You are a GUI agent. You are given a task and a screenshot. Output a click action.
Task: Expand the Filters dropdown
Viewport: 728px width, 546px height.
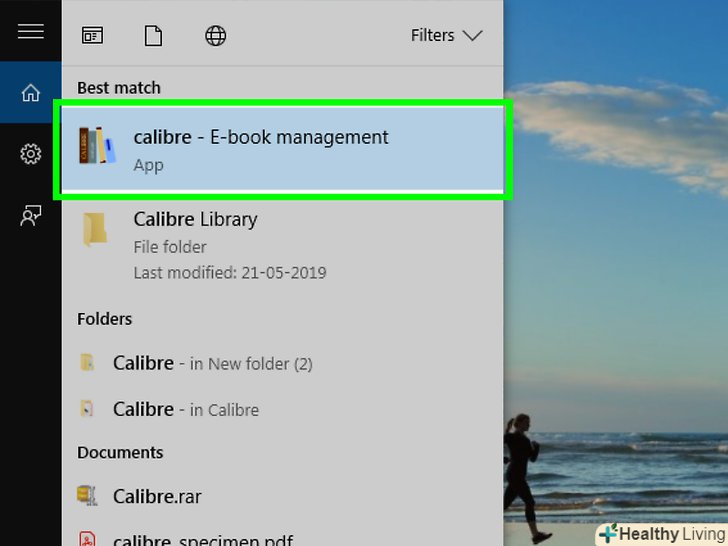click(x=447, y=35)
